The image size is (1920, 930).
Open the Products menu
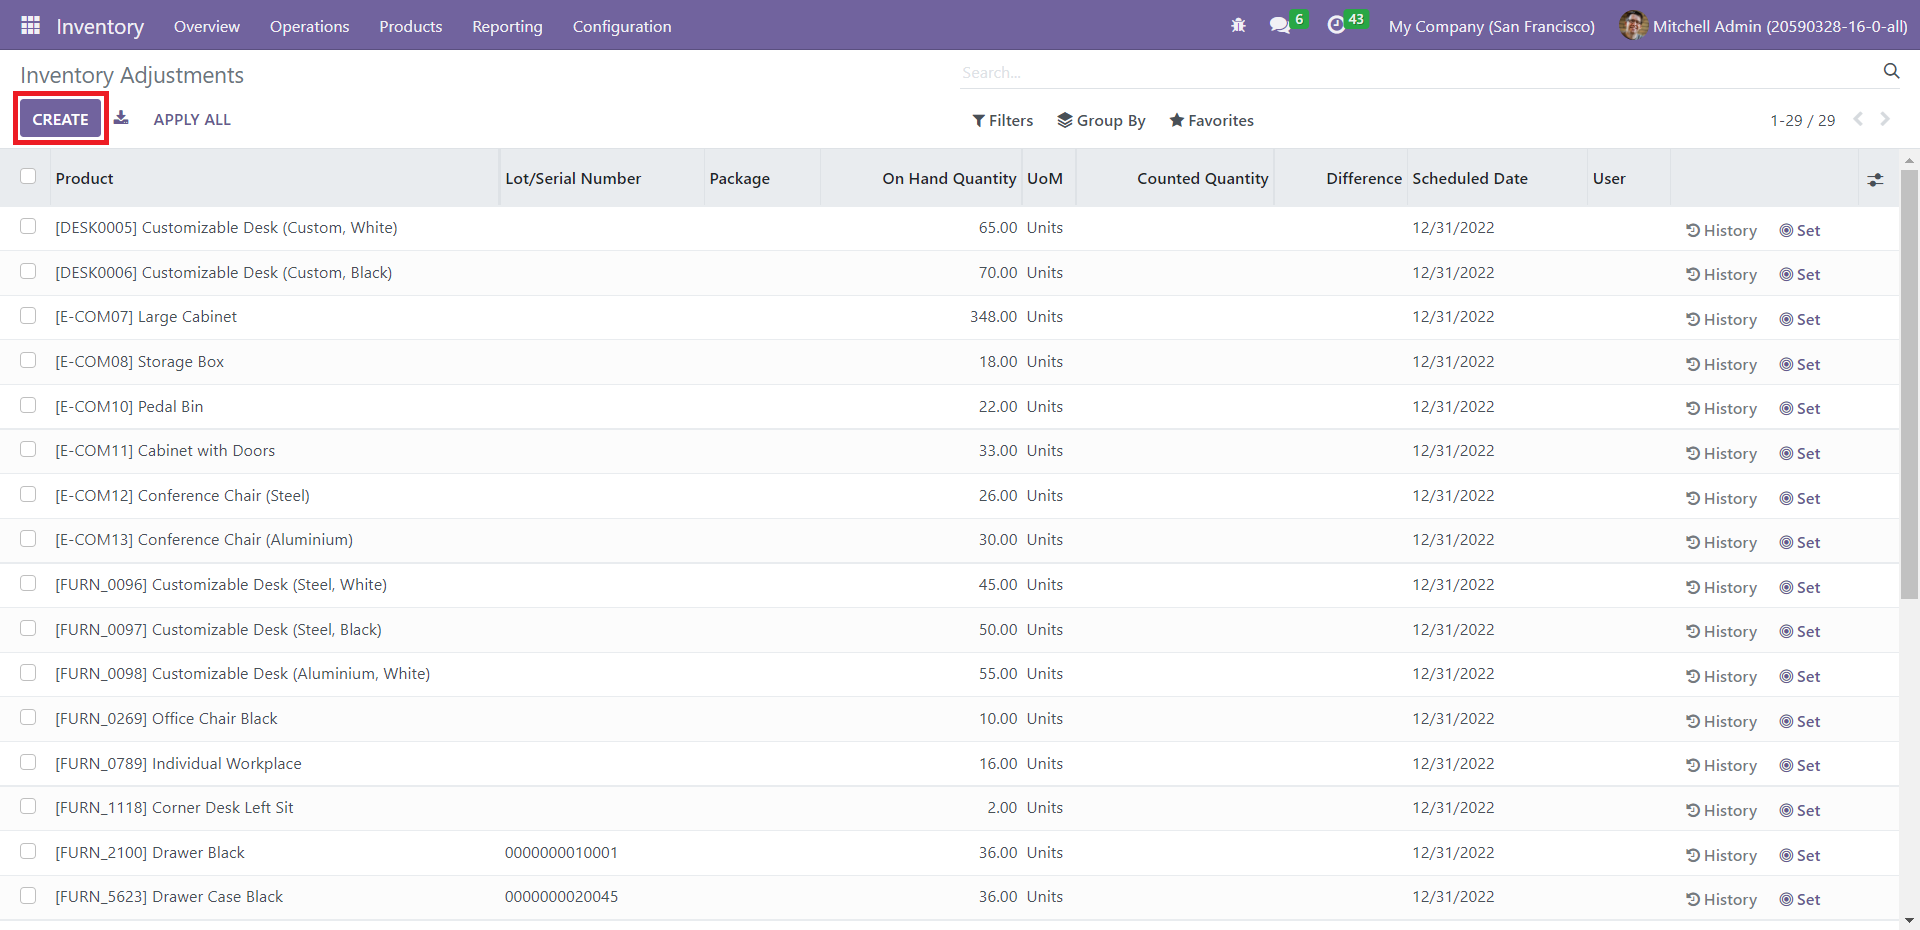pos(410,26)
